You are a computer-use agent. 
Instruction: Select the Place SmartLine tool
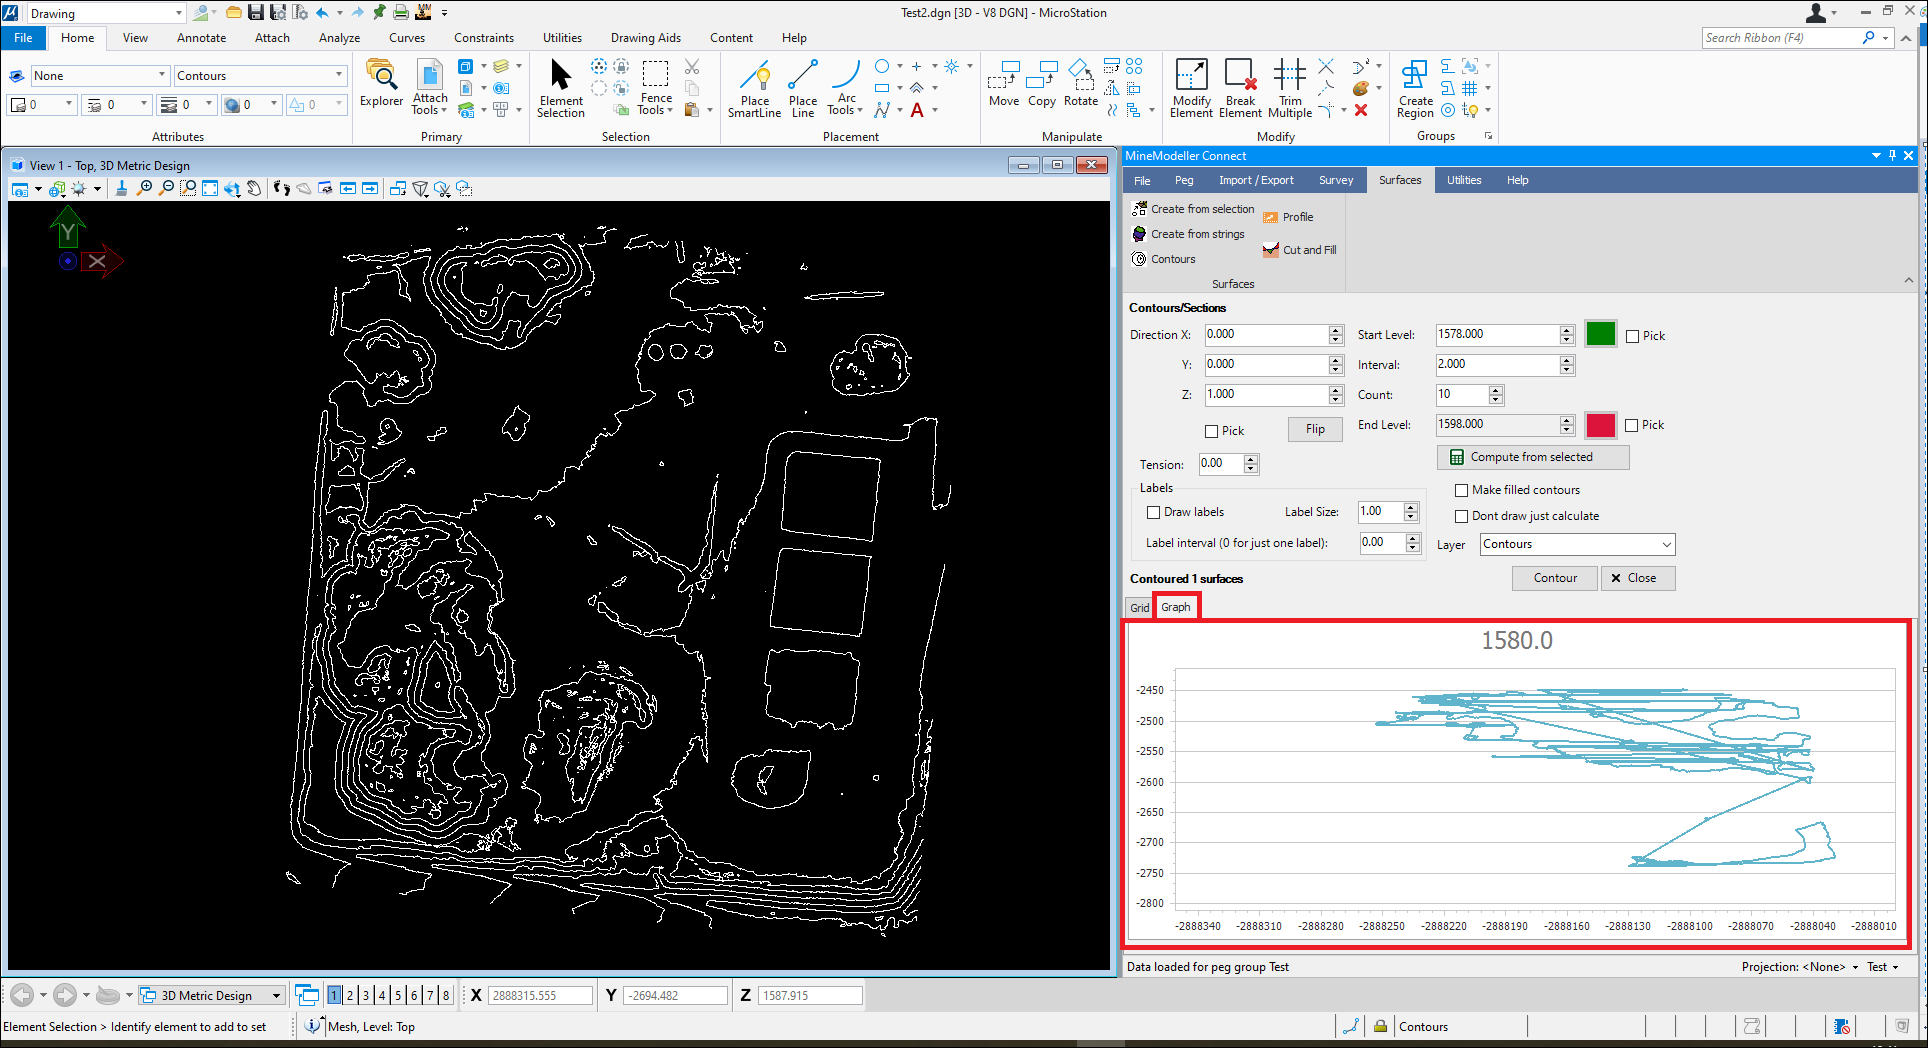(754, 88)
